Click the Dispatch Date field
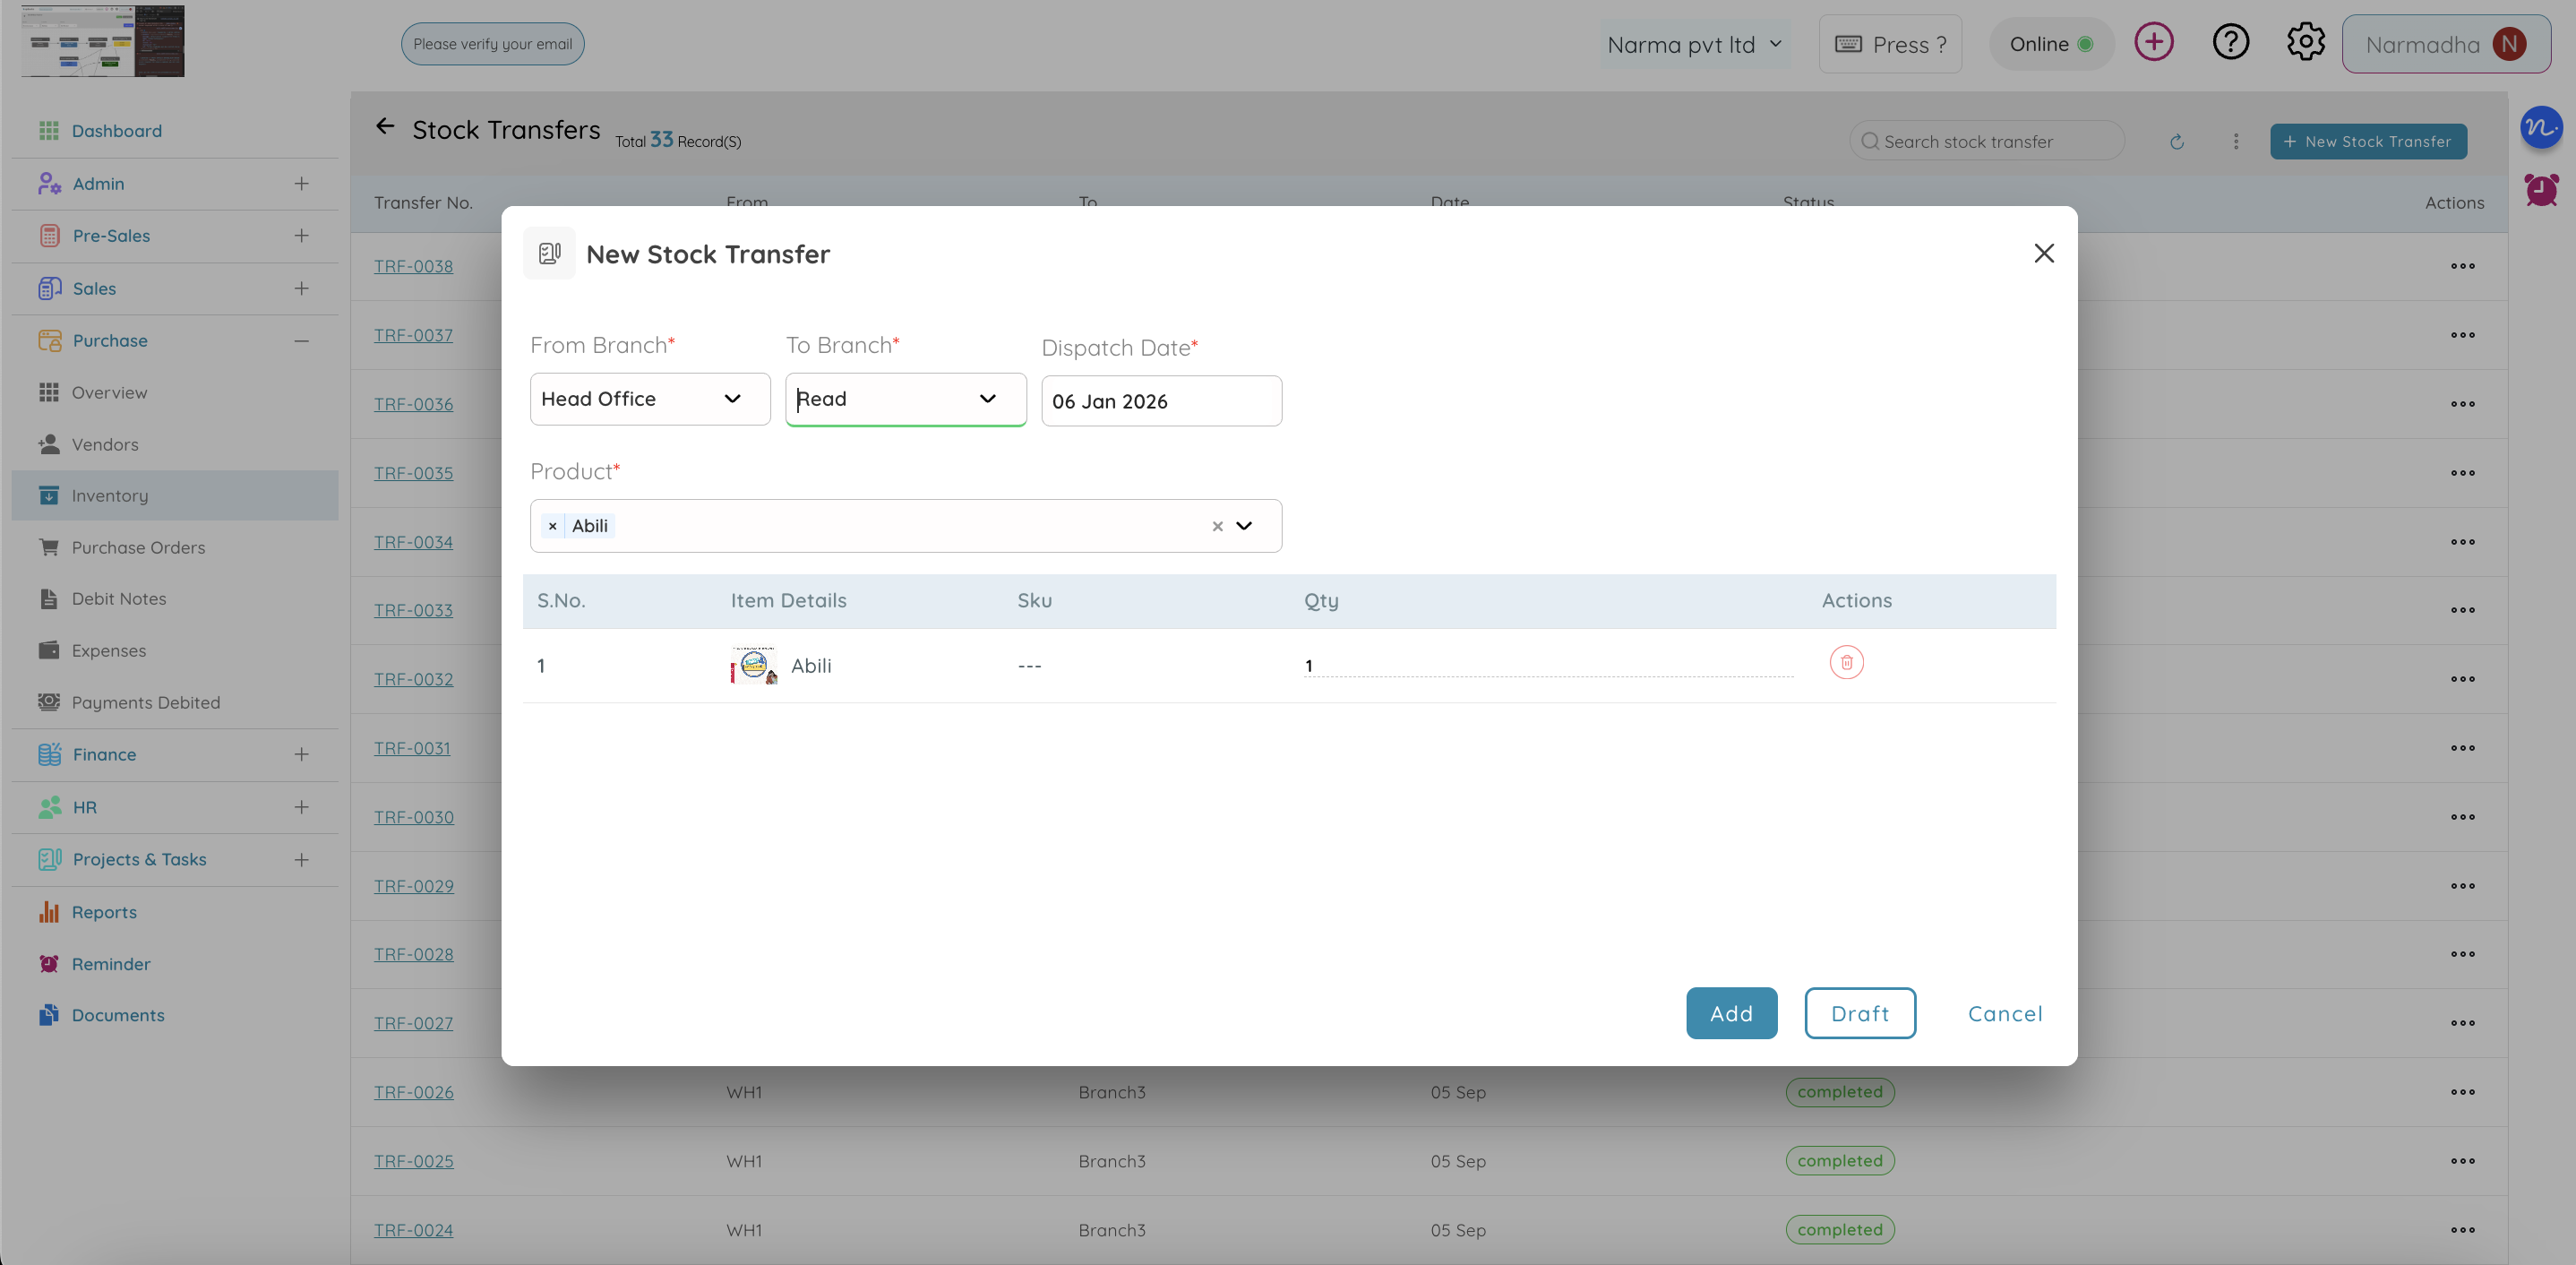The height and width of the screenshot is (1265, 2576). [x=1160, y=402]
